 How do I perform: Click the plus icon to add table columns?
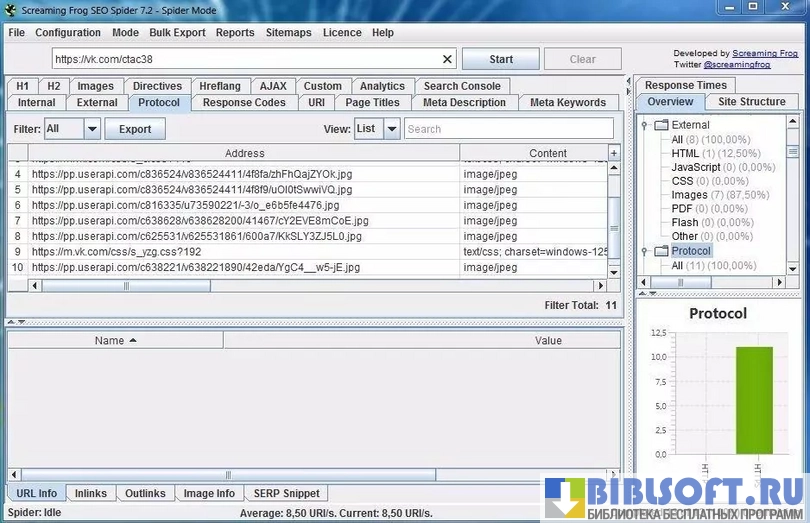tap(614, 153)
